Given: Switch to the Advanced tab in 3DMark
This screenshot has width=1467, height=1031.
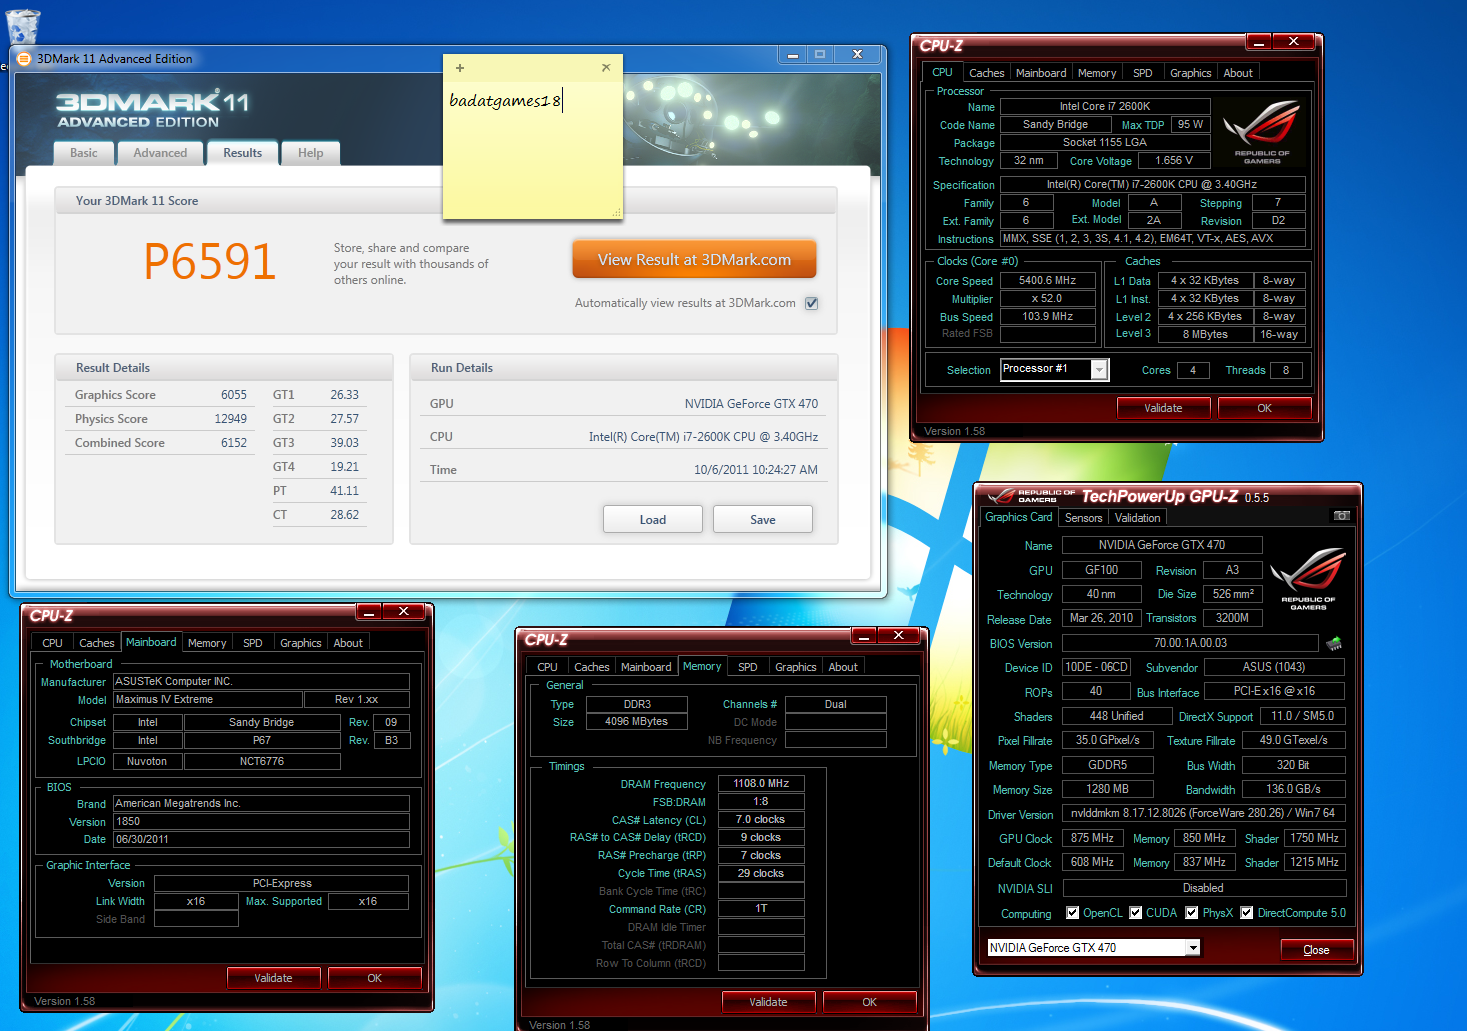Looking at the screenshot, I should tap(160, 153).
